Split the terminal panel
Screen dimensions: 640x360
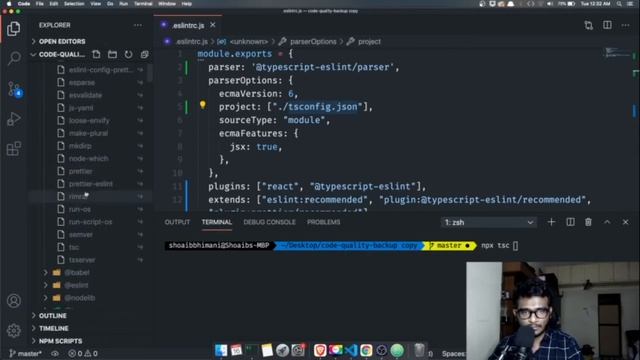[x=570, y=222]
